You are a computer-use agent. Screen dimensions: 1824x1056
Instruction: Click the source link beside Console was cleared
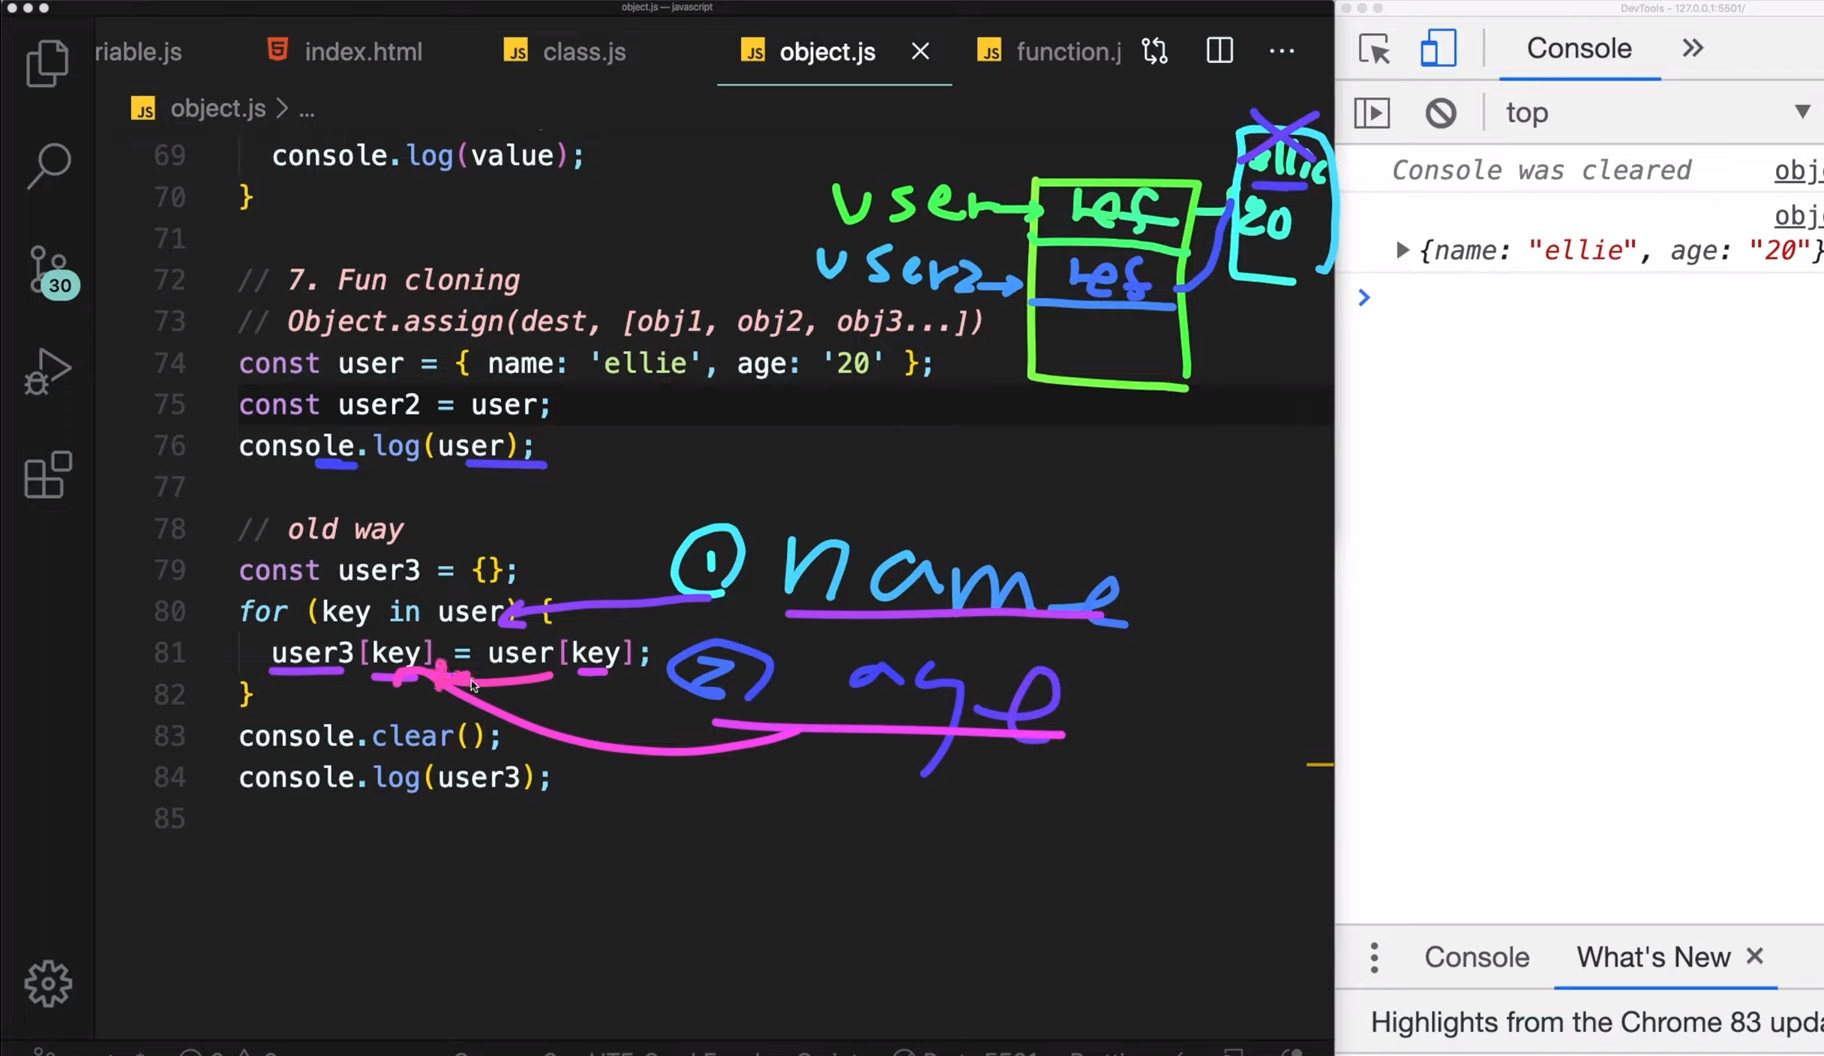coord(1798,170)
